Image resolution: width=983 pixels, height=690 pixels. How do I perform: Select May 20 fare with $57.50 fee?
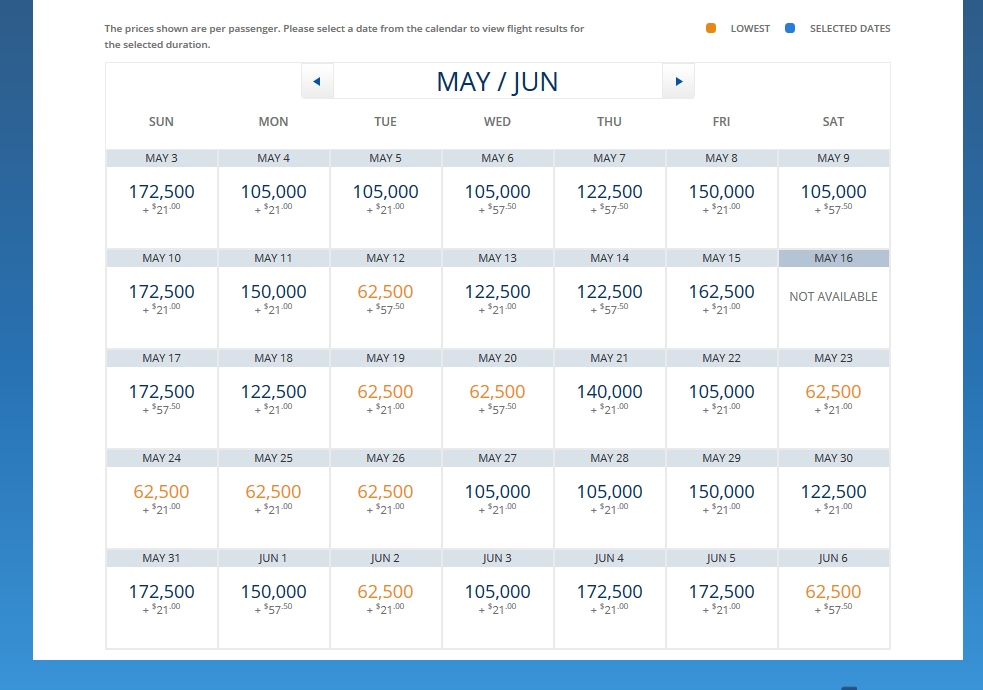tap(497, 397)
